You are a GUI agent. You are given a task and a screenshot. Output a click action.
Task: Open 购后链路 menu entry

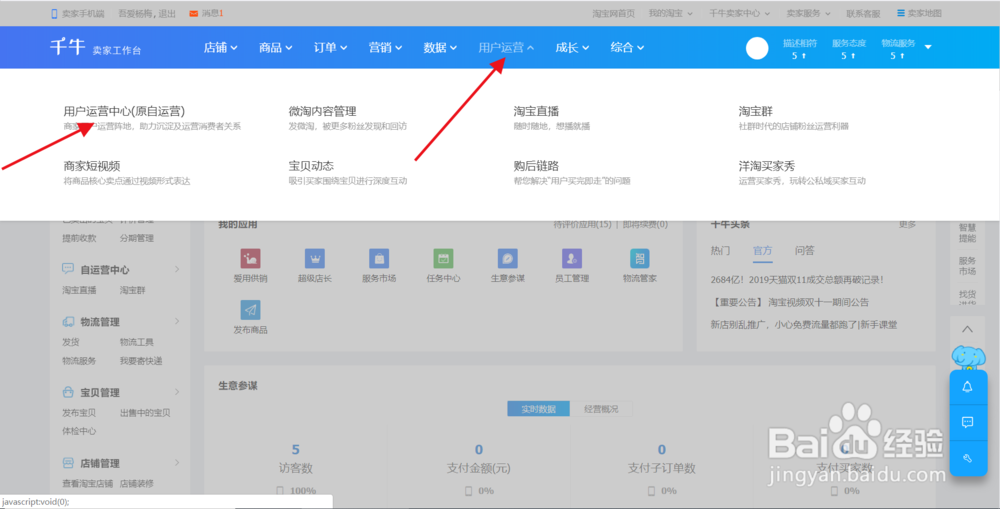536,166
